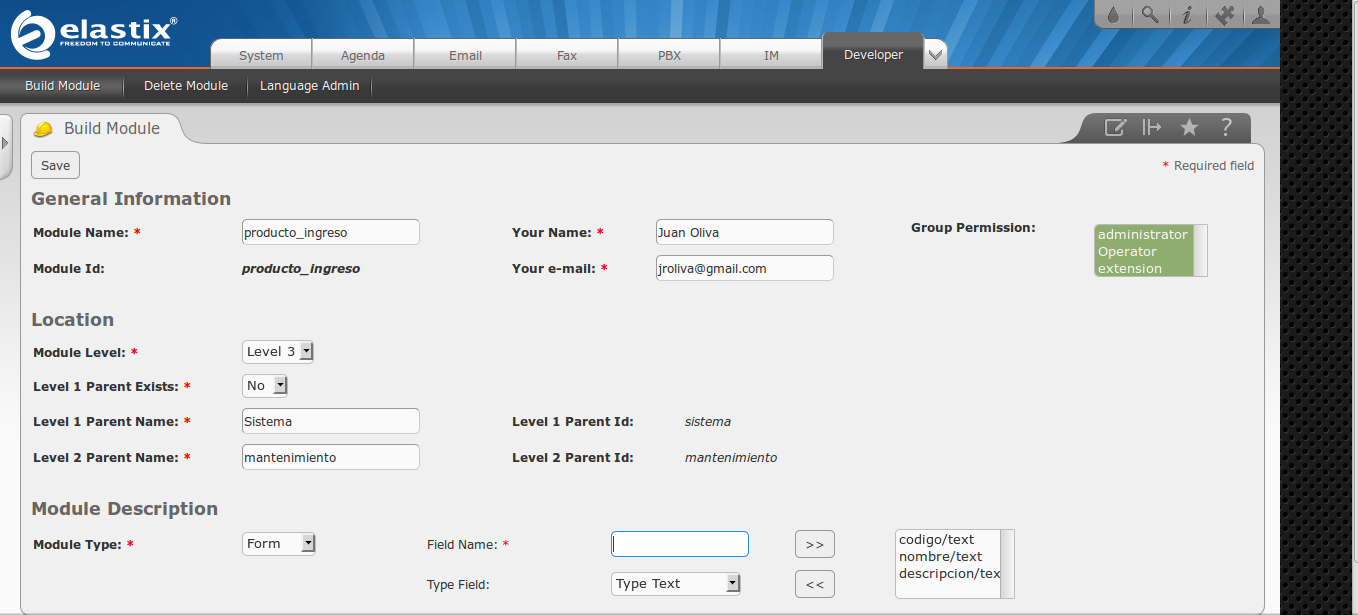Open help via the question mark icon

coord(1225,128)
